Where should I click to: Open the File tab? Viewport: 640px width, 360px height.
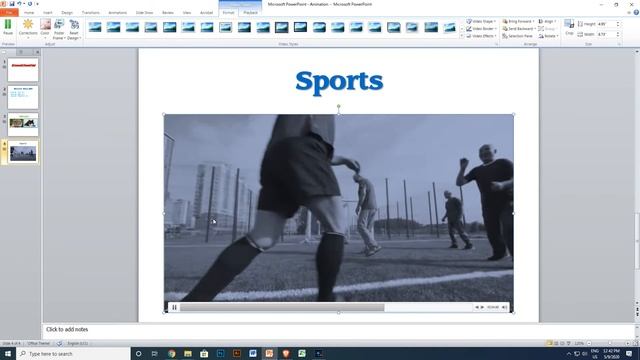click(9, 13)
